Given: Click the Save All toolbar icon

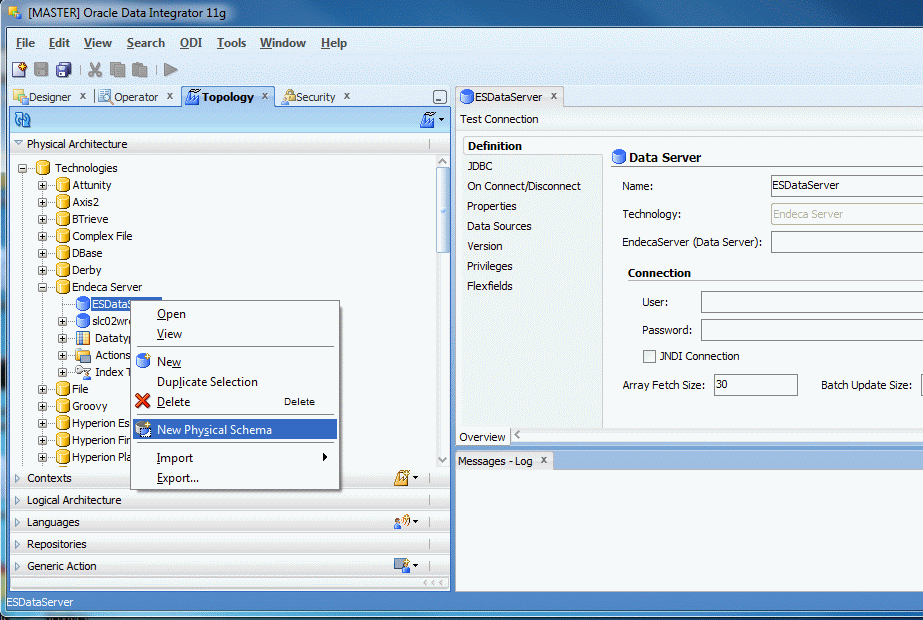Looking at the screenshot, I should [62, 68].
